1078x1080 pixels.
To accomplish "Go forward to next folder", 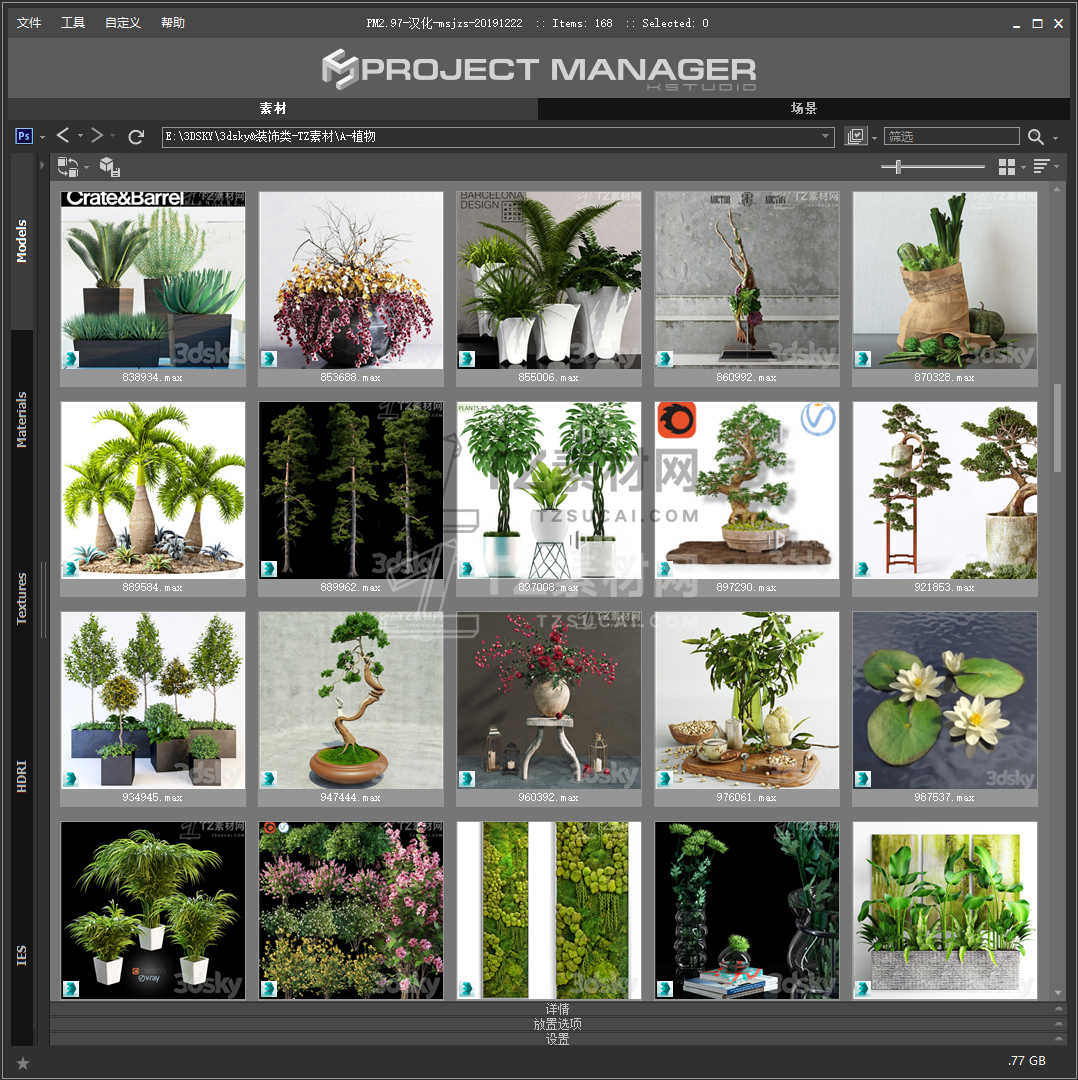I will click(97, 136).
